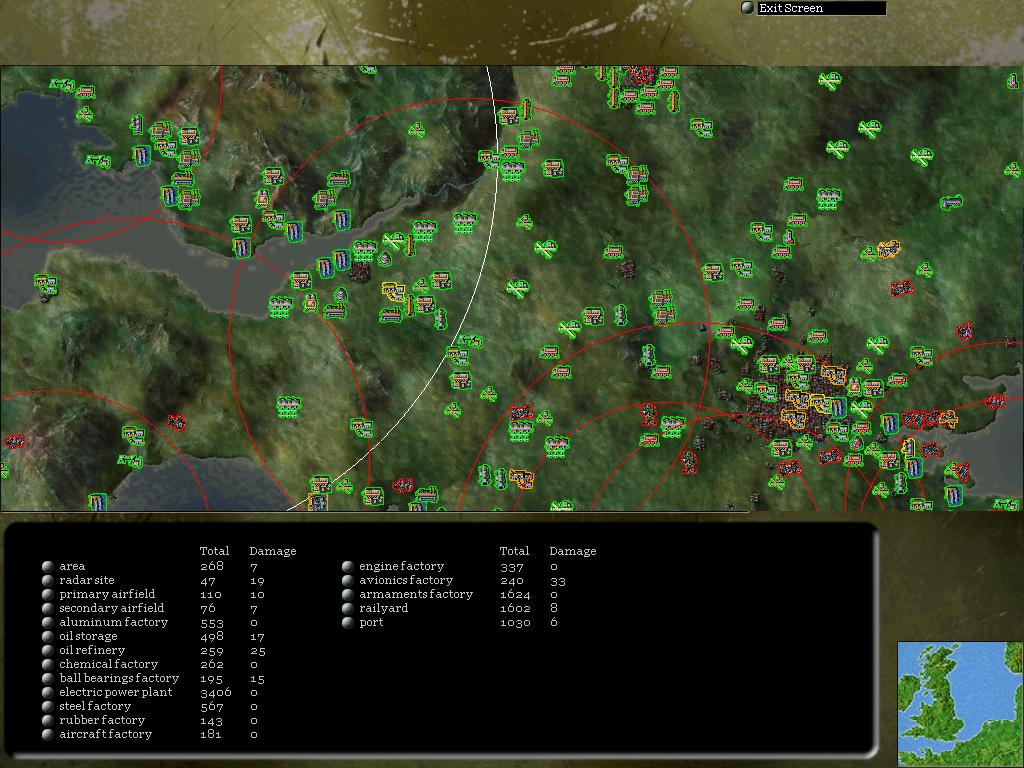Viewport: 1024px width, 768px height.
Task: Click the 'ball bearings factory' label
Action: pyautogui.click(x=119, y=679)
